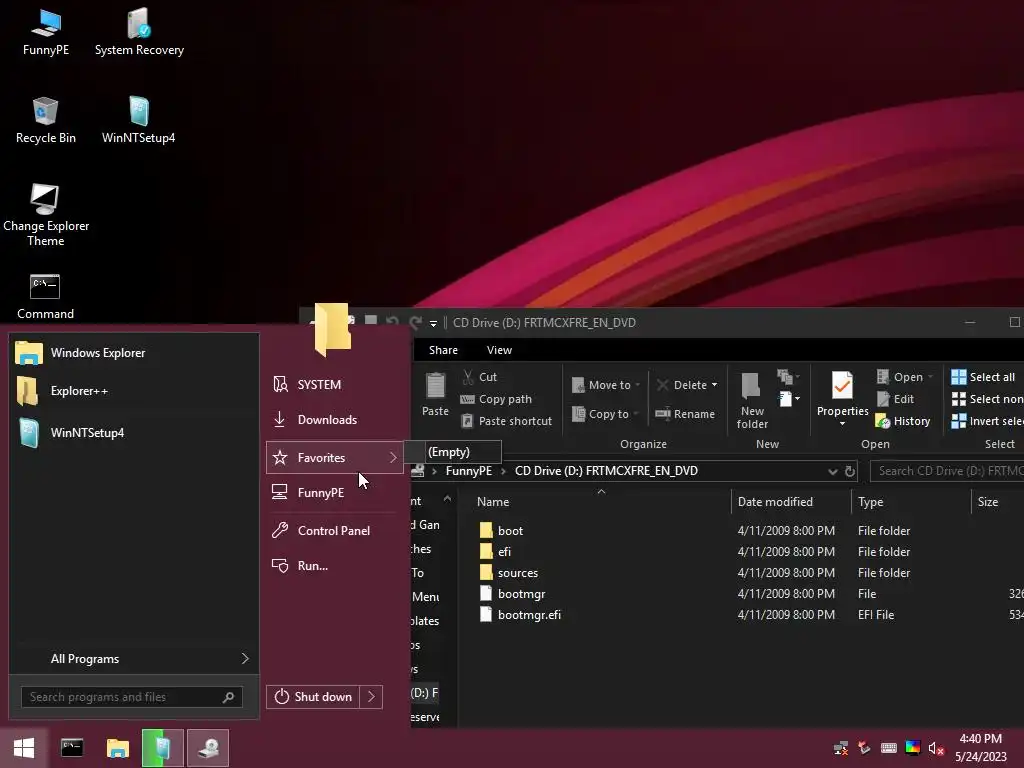Click FunnyPE in address breadcrumb
This screenshot has width=1024, height=768.
[x=468, y=471]
